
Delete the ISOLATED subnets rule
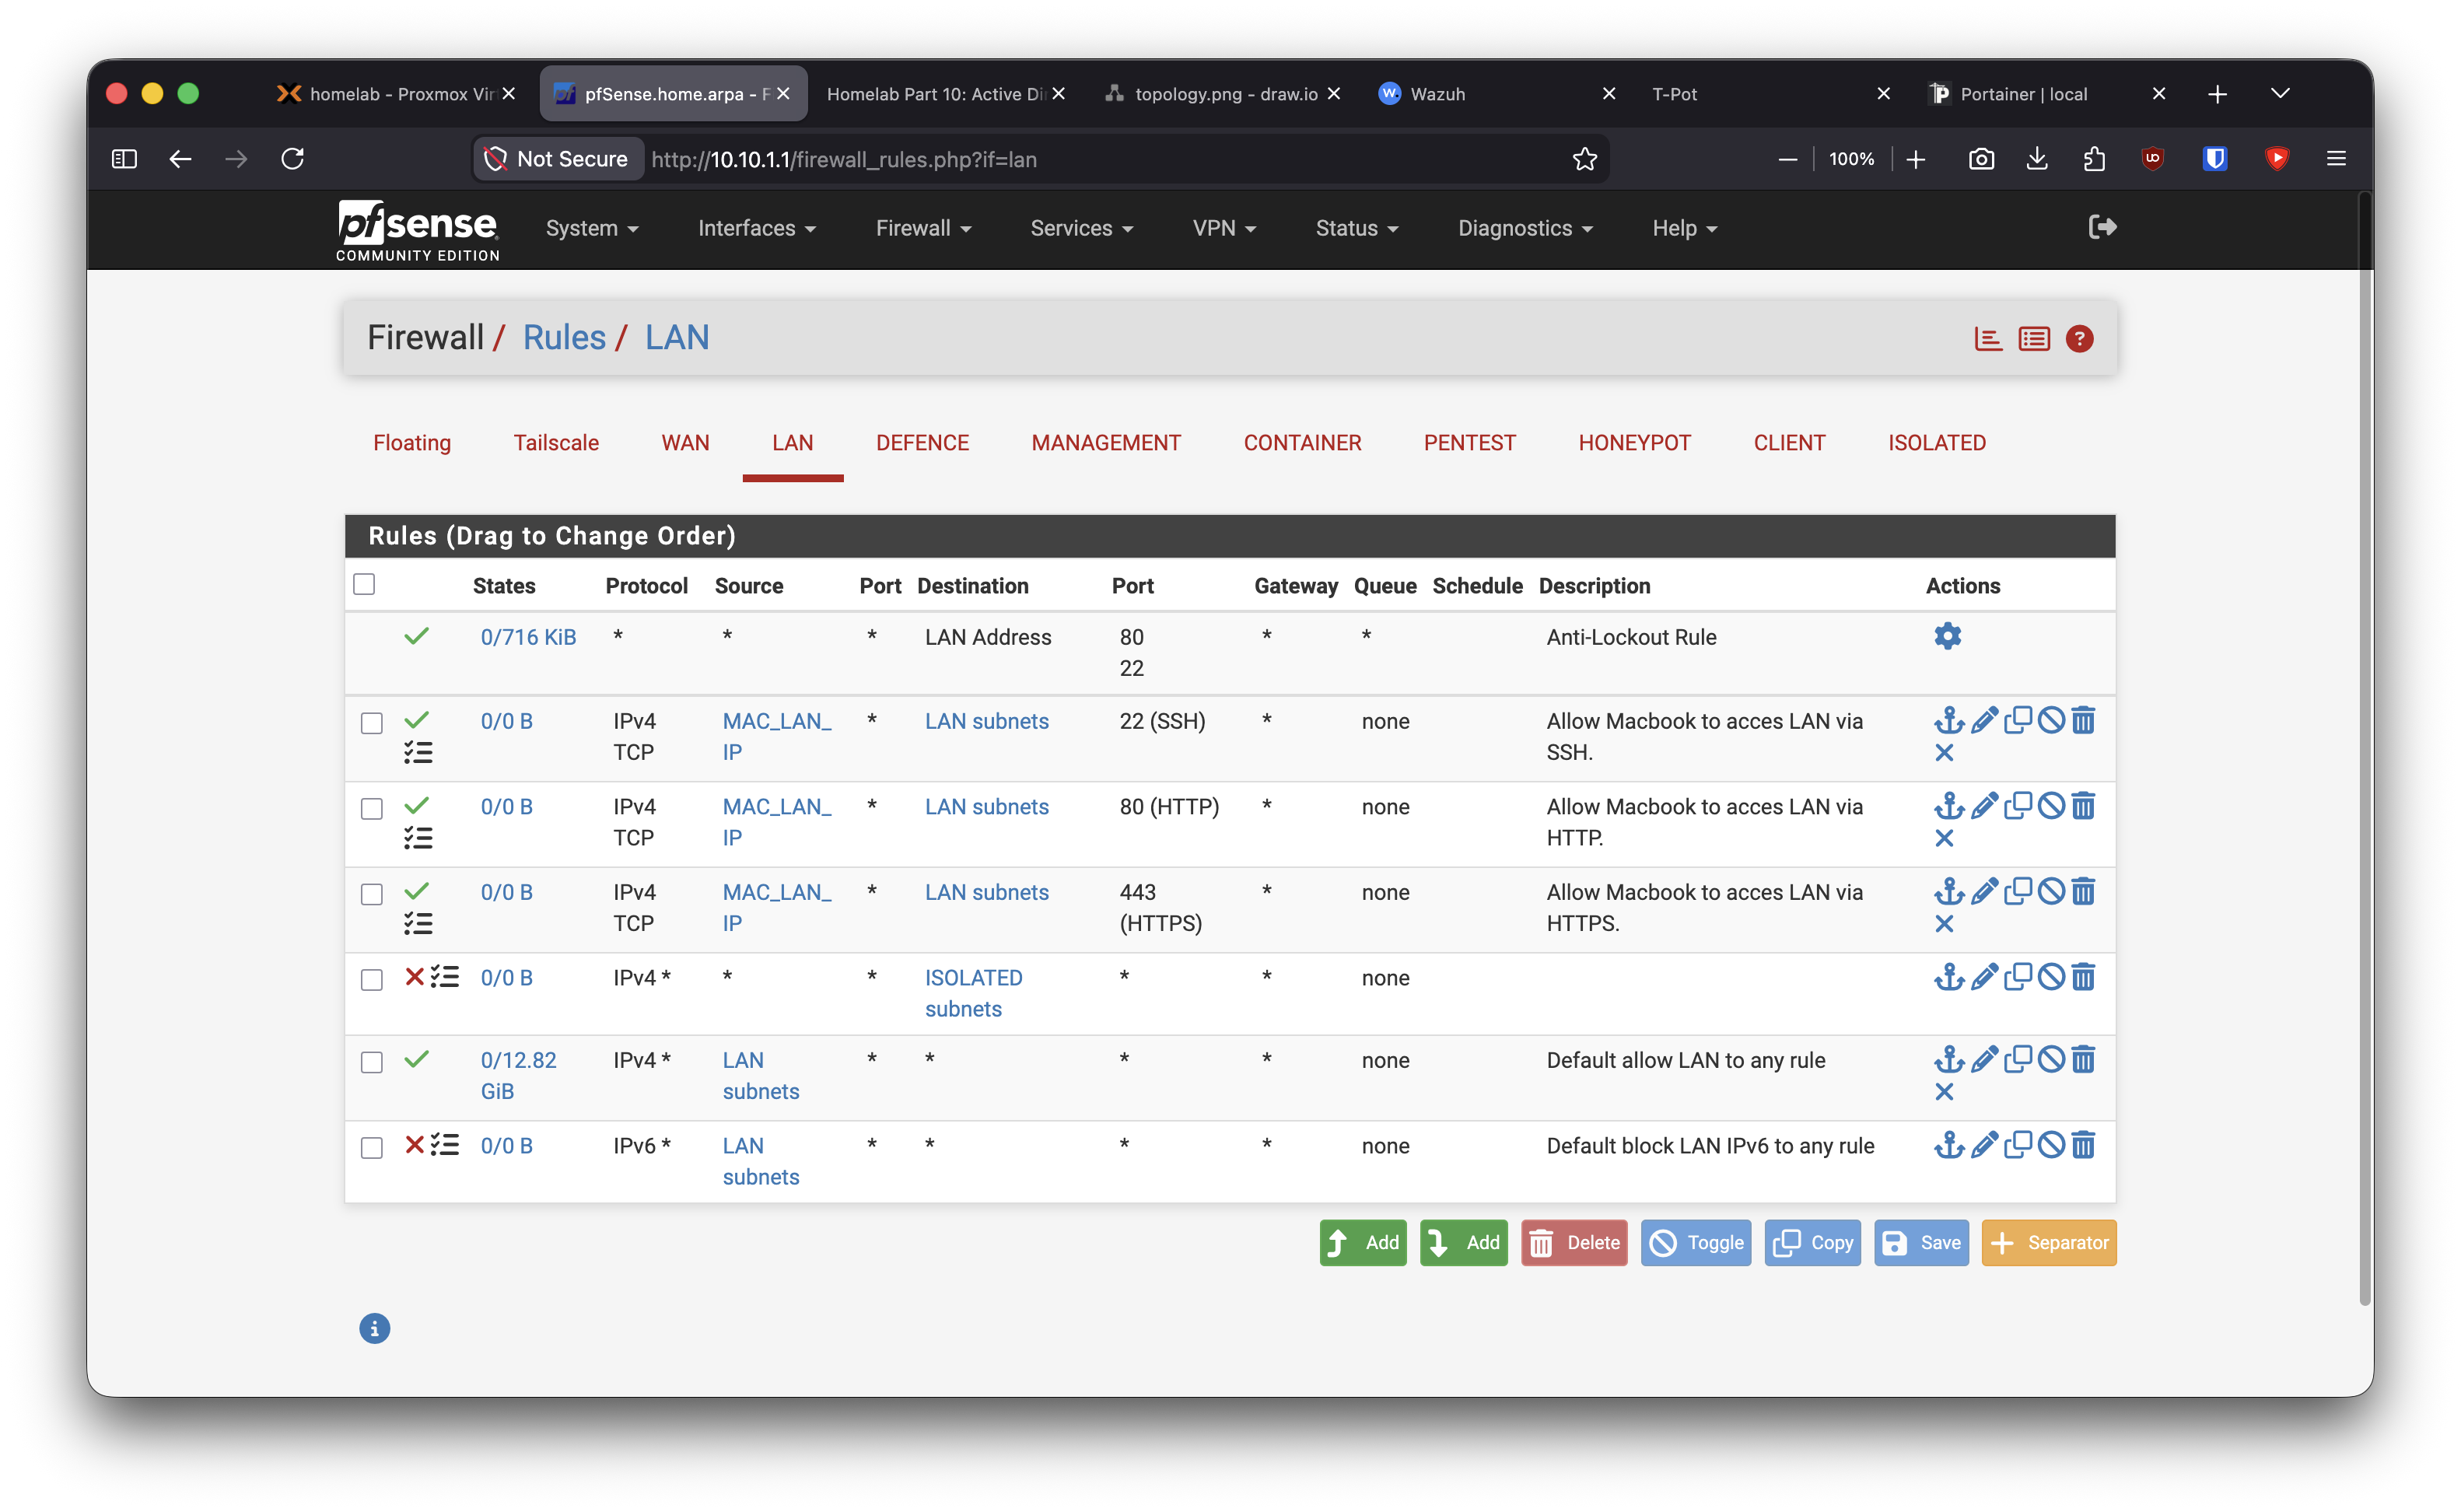pos(2082,977)
